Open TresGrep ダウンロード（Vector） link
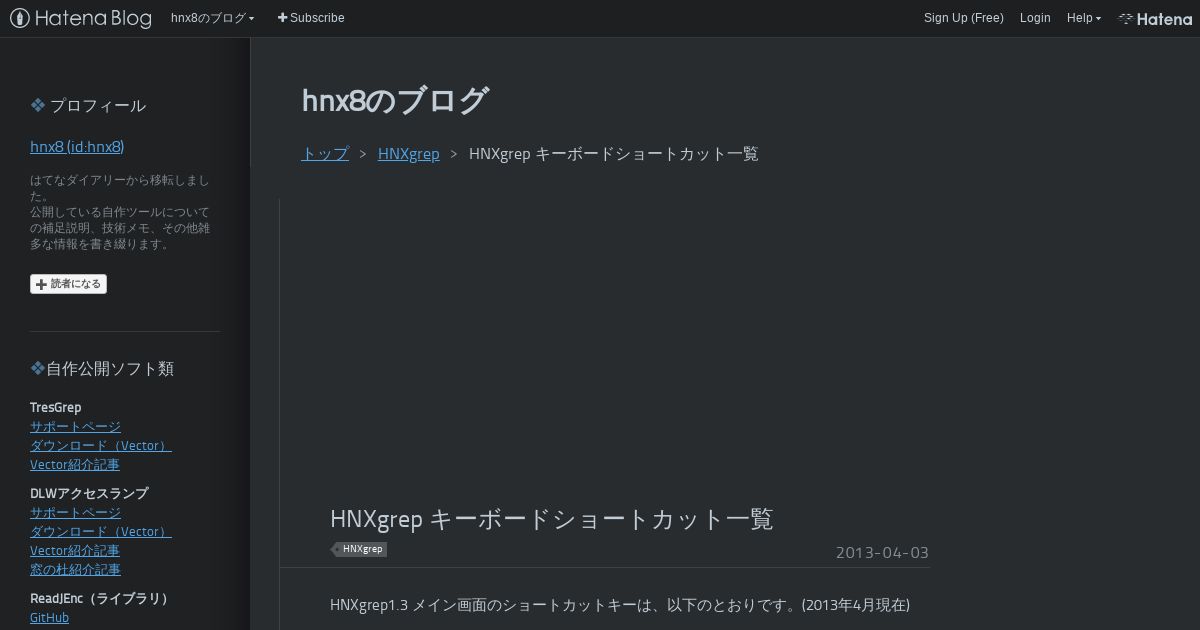This screenshot has width=1200, height=630. coord(101,445)
